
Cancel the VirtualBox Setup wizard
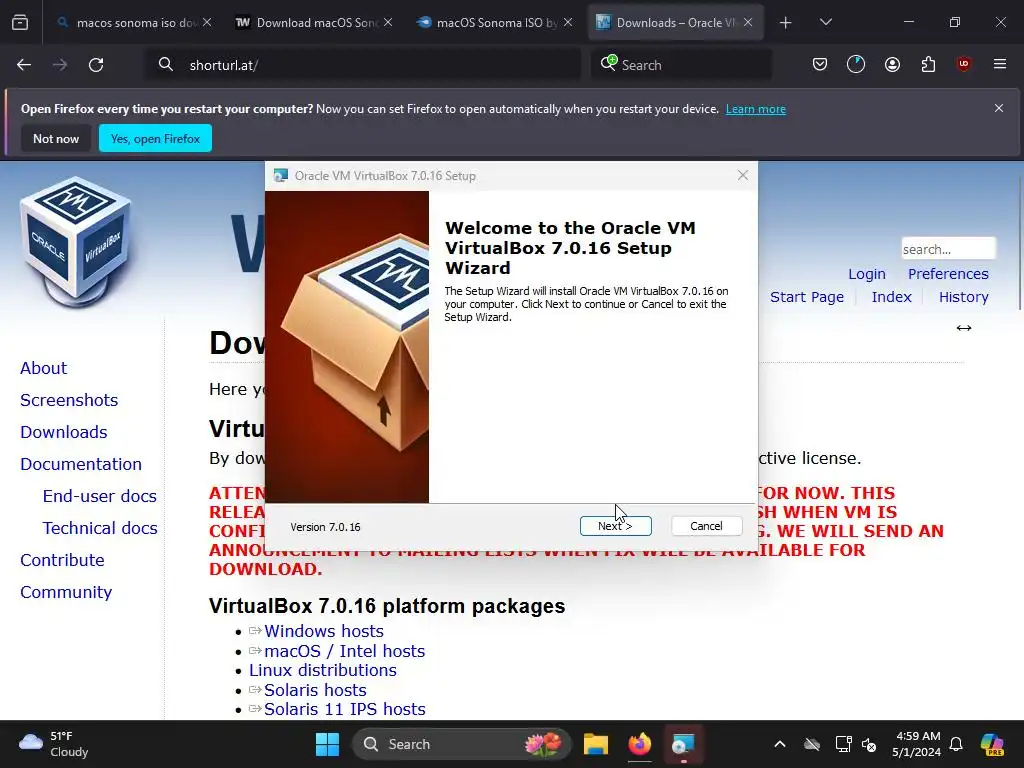(706, 526)
